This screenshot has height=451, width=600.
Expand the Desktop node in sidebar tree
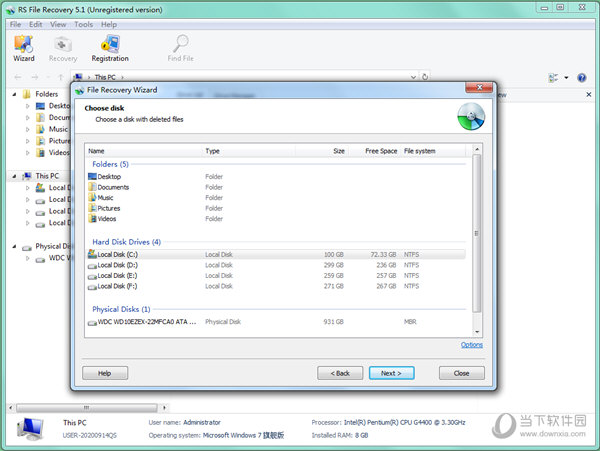click(28, 106)
